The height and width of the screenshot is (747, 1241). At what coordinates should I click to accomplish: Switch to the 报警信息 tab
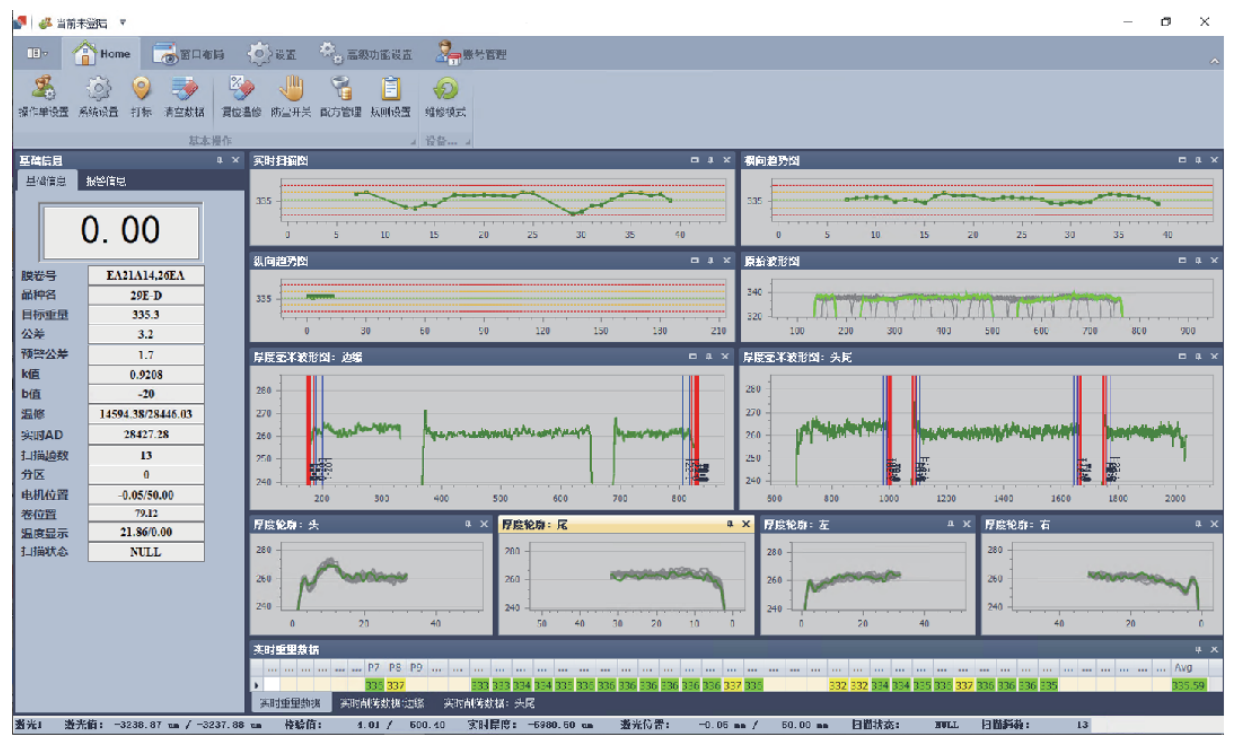pyautogui.click(x=106, y=181)
